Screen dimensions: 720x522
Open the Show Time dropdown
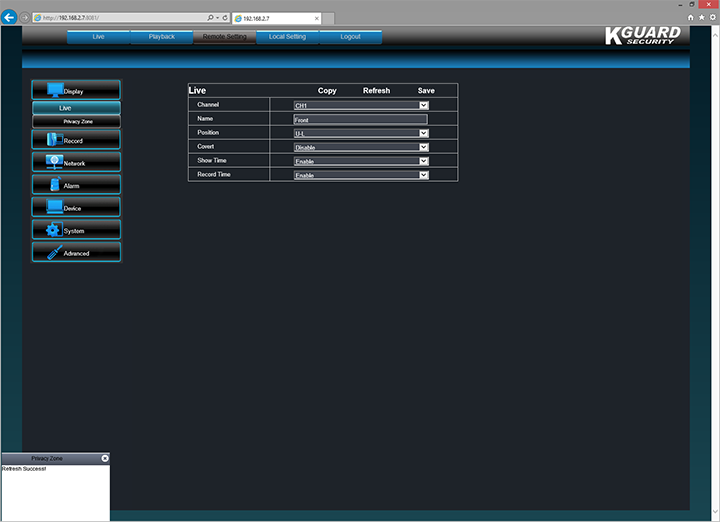(x=423, y=161)
